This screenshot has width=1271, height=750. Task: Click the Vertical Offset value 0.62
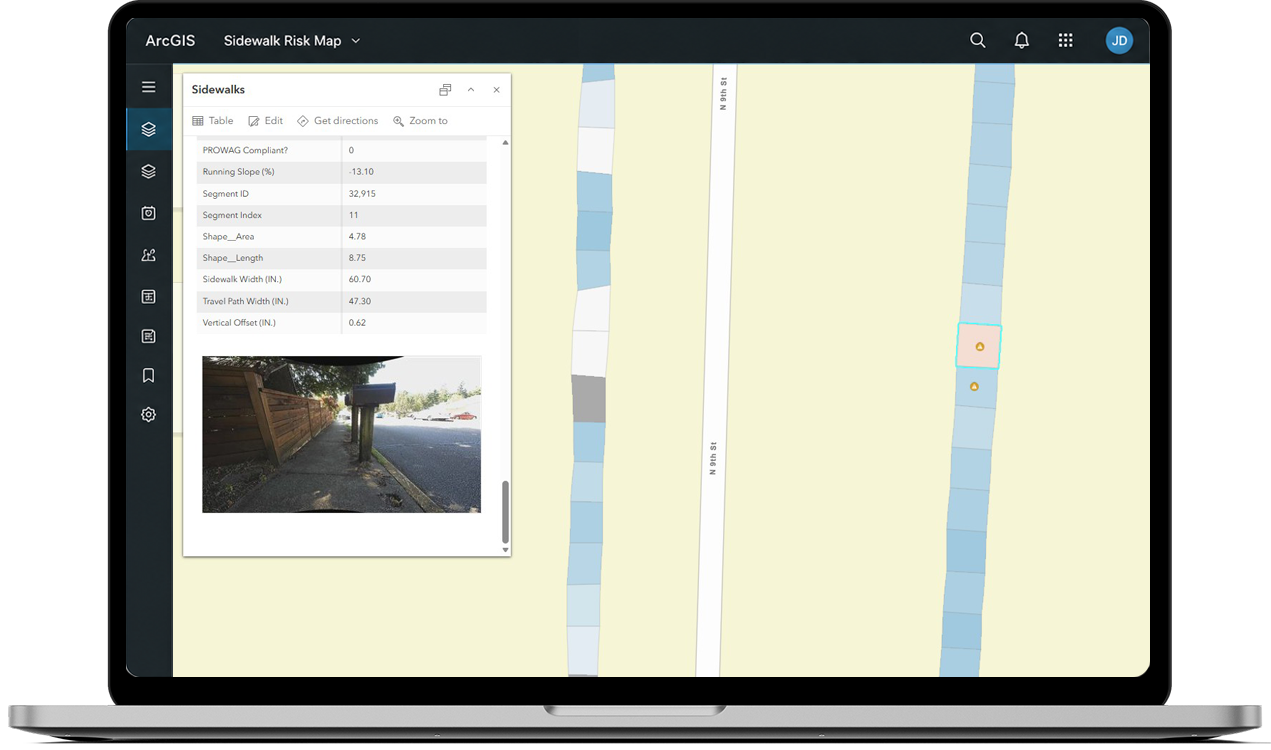point(357,323)
